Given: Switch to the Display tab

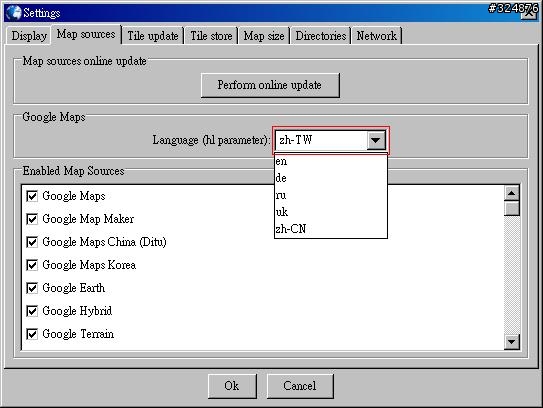Looking at the screenshot, I should pyautogui.click(x=29, y=36).
